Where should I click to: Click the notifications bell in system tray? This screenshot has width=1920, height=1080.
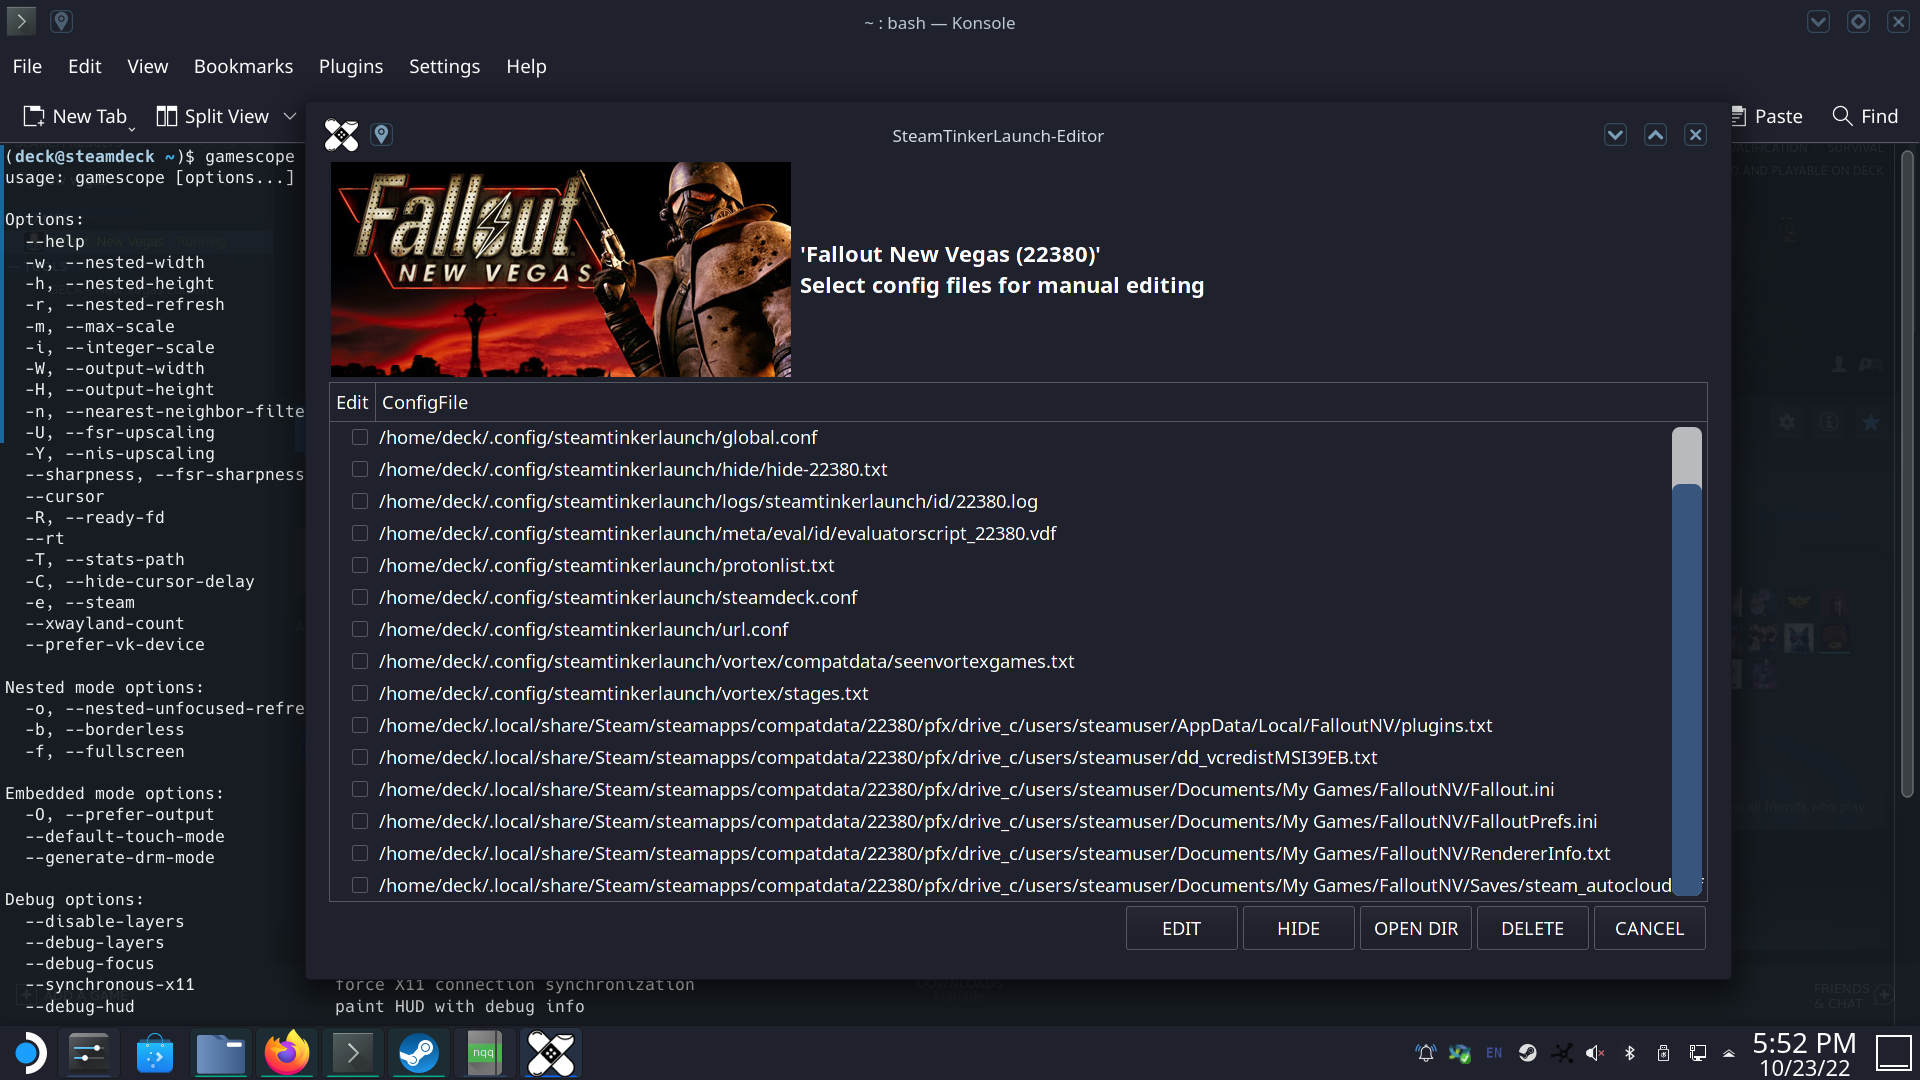pyautogui.click(x=1424, y=1053)
